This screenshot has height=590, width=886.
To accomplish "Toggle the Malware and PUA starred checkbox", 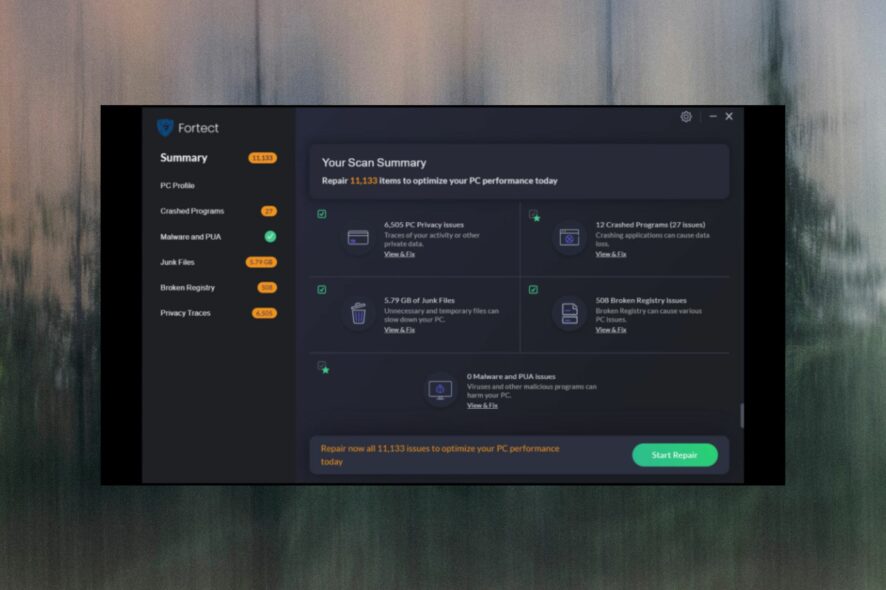I will (323, 367).
